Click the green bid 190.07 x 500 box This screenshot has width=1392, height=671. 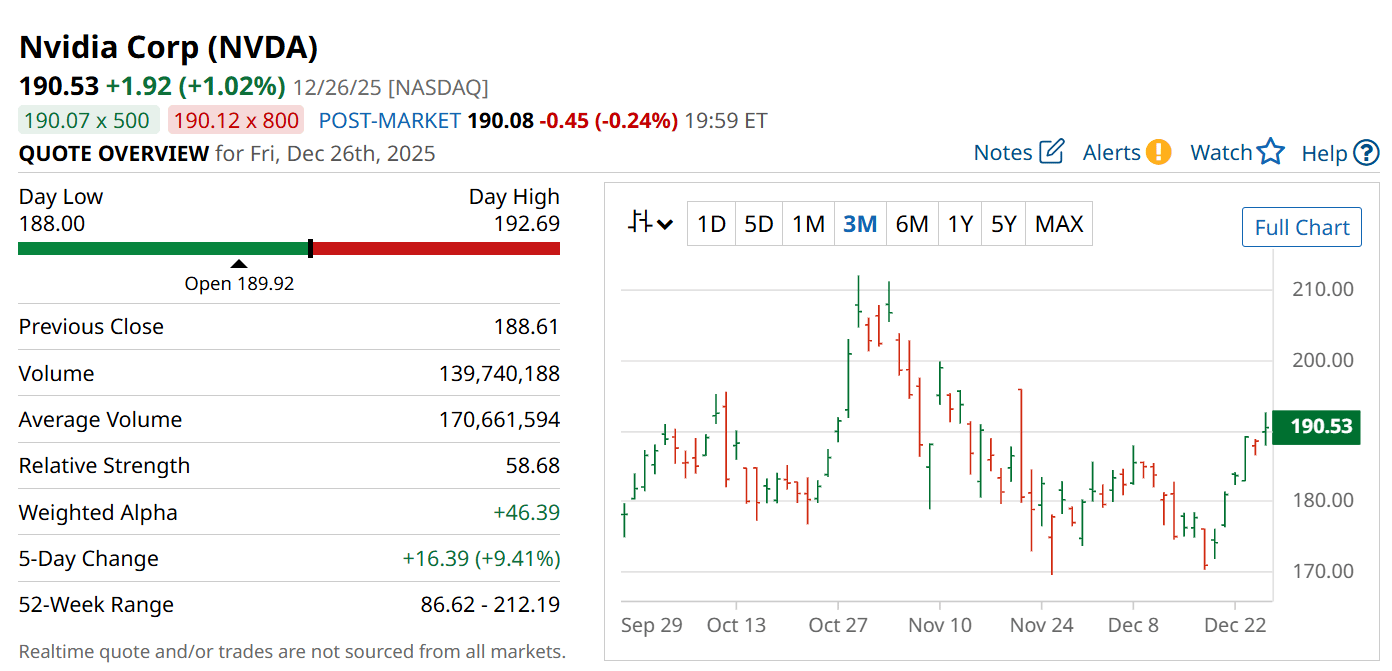pyautogui.click(x=89, y=121)
